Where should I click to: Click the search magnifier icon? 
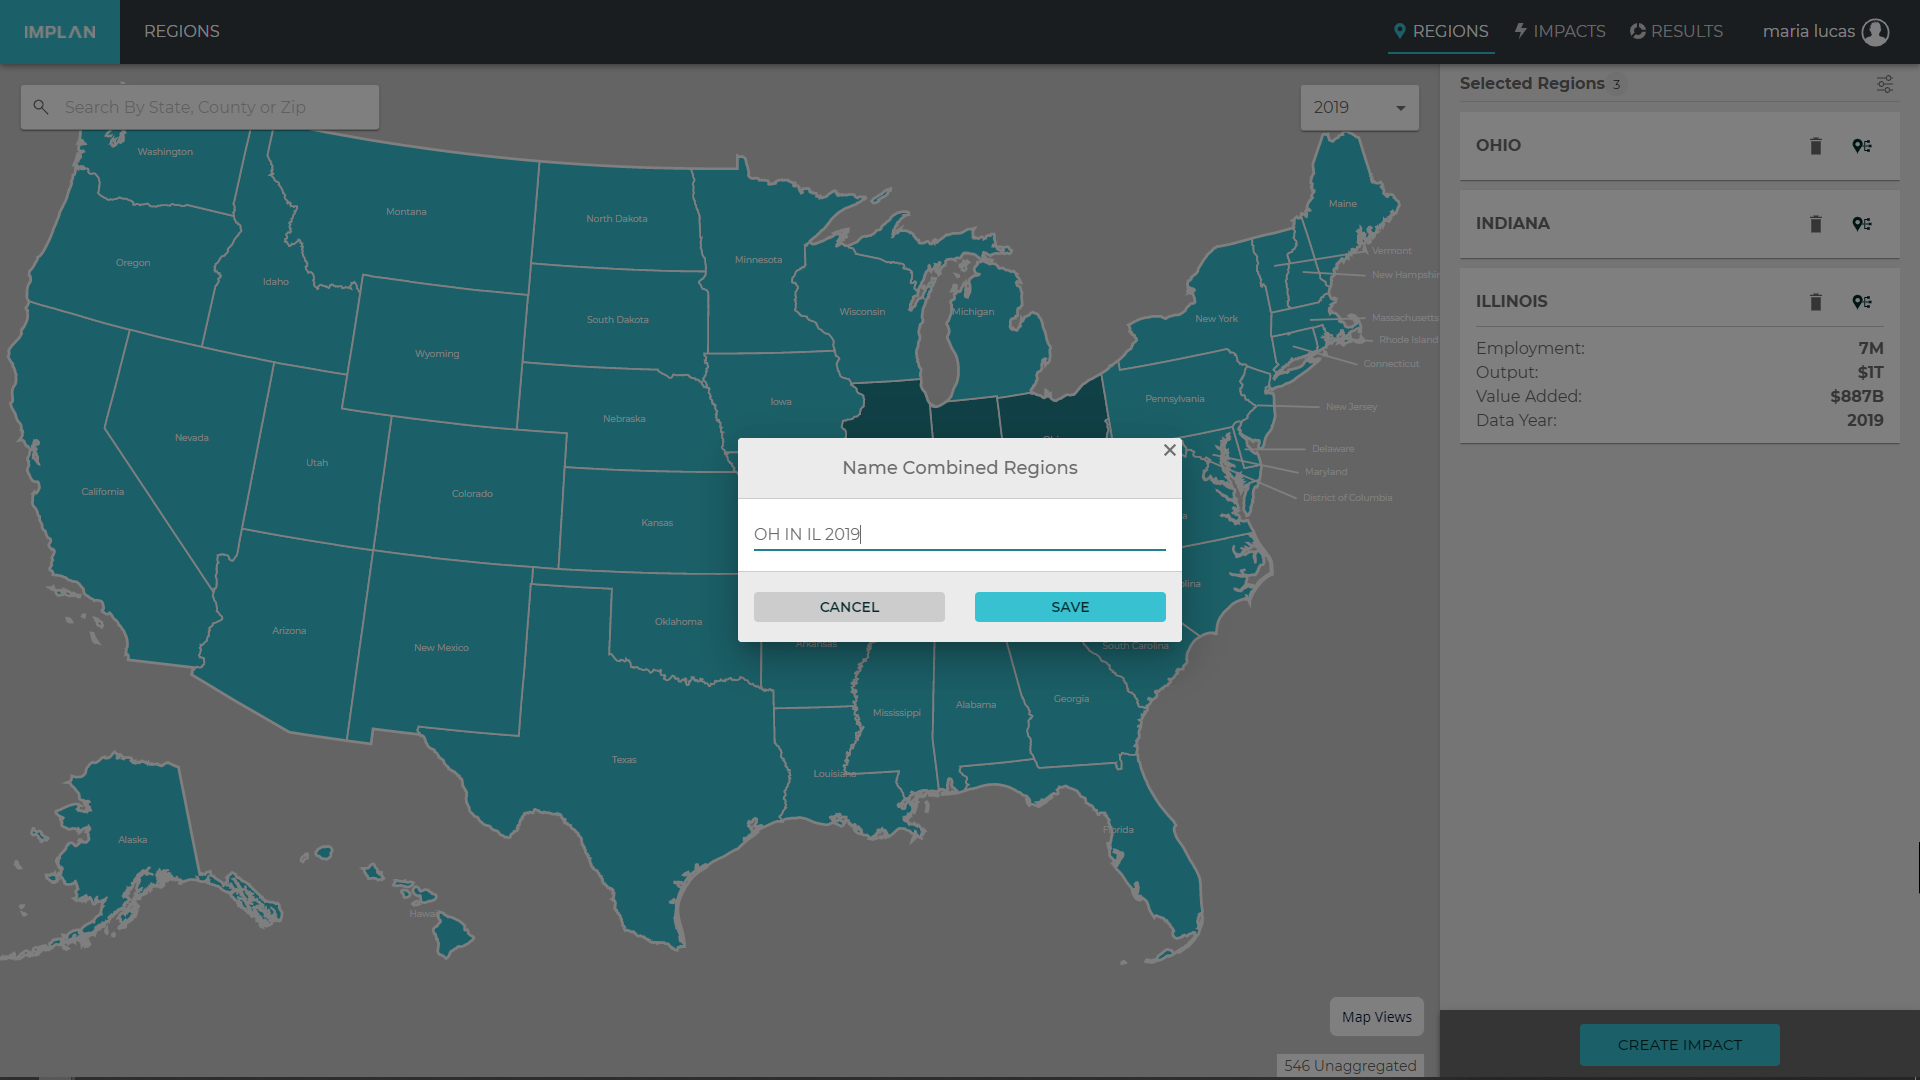(x=41, y=107)
